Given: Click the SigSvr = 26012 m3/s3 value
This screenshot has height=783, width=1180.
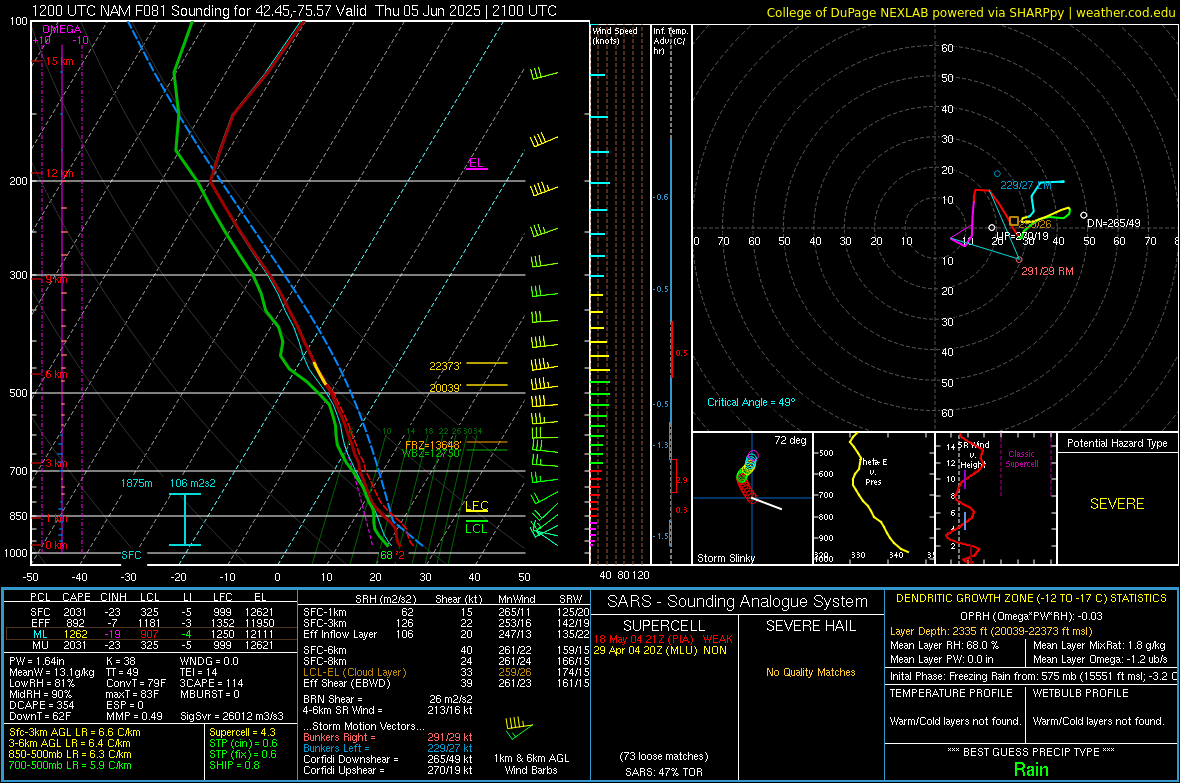Looking at the screenshot, I should click(x=232, y=716).
